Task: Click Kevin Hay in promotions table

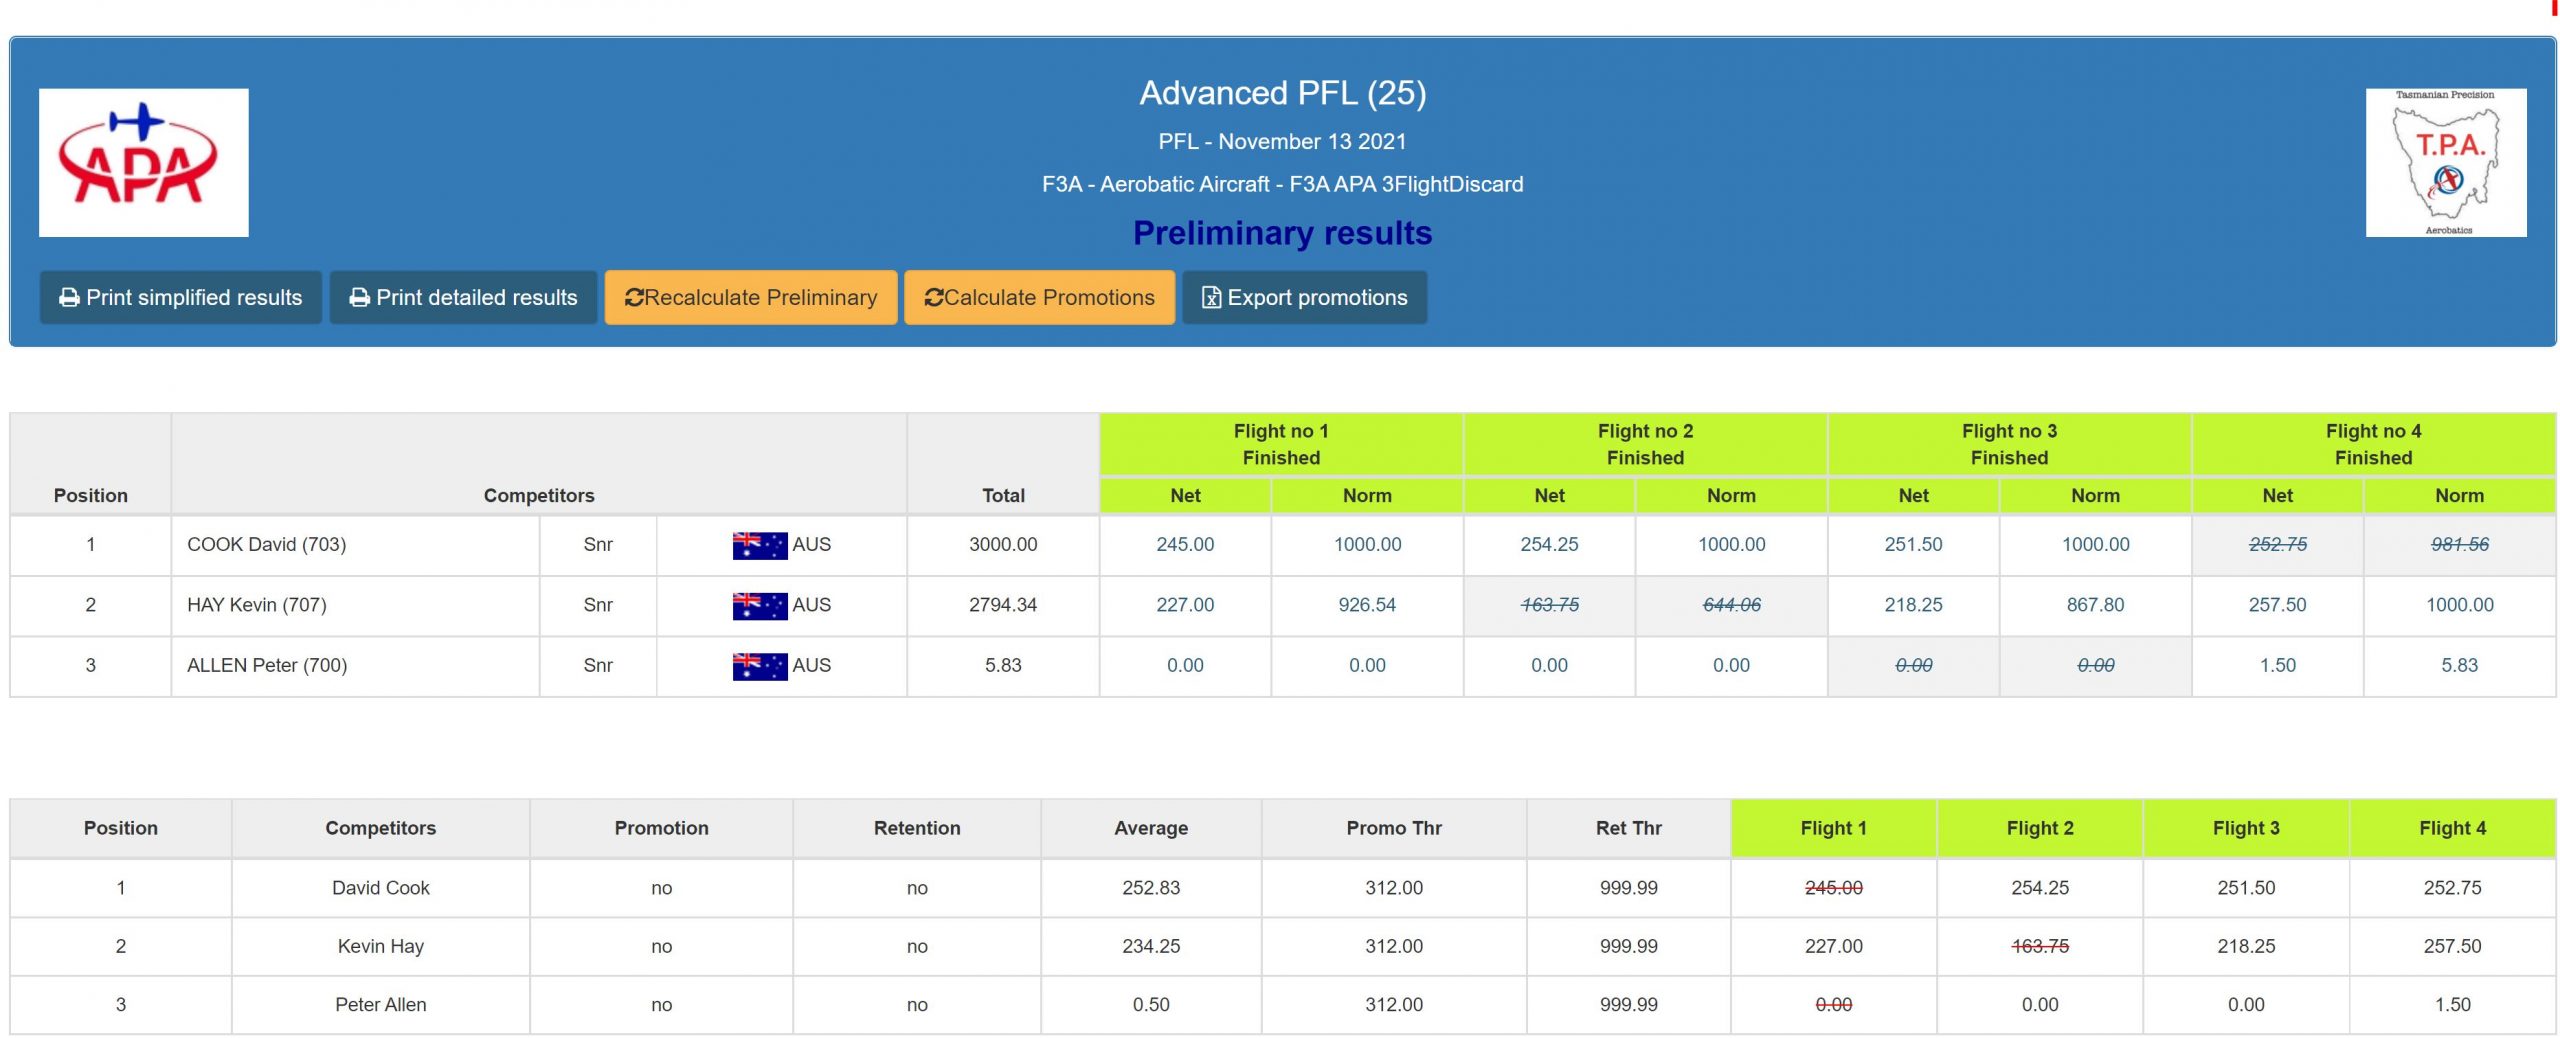Action: coord(380,947)
